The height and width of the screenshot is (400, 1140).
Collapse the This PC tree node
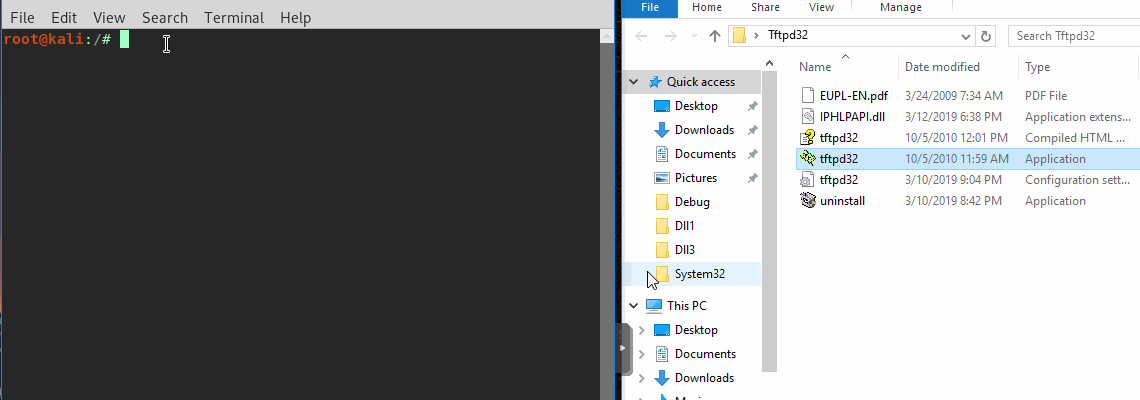pos(634,306)
